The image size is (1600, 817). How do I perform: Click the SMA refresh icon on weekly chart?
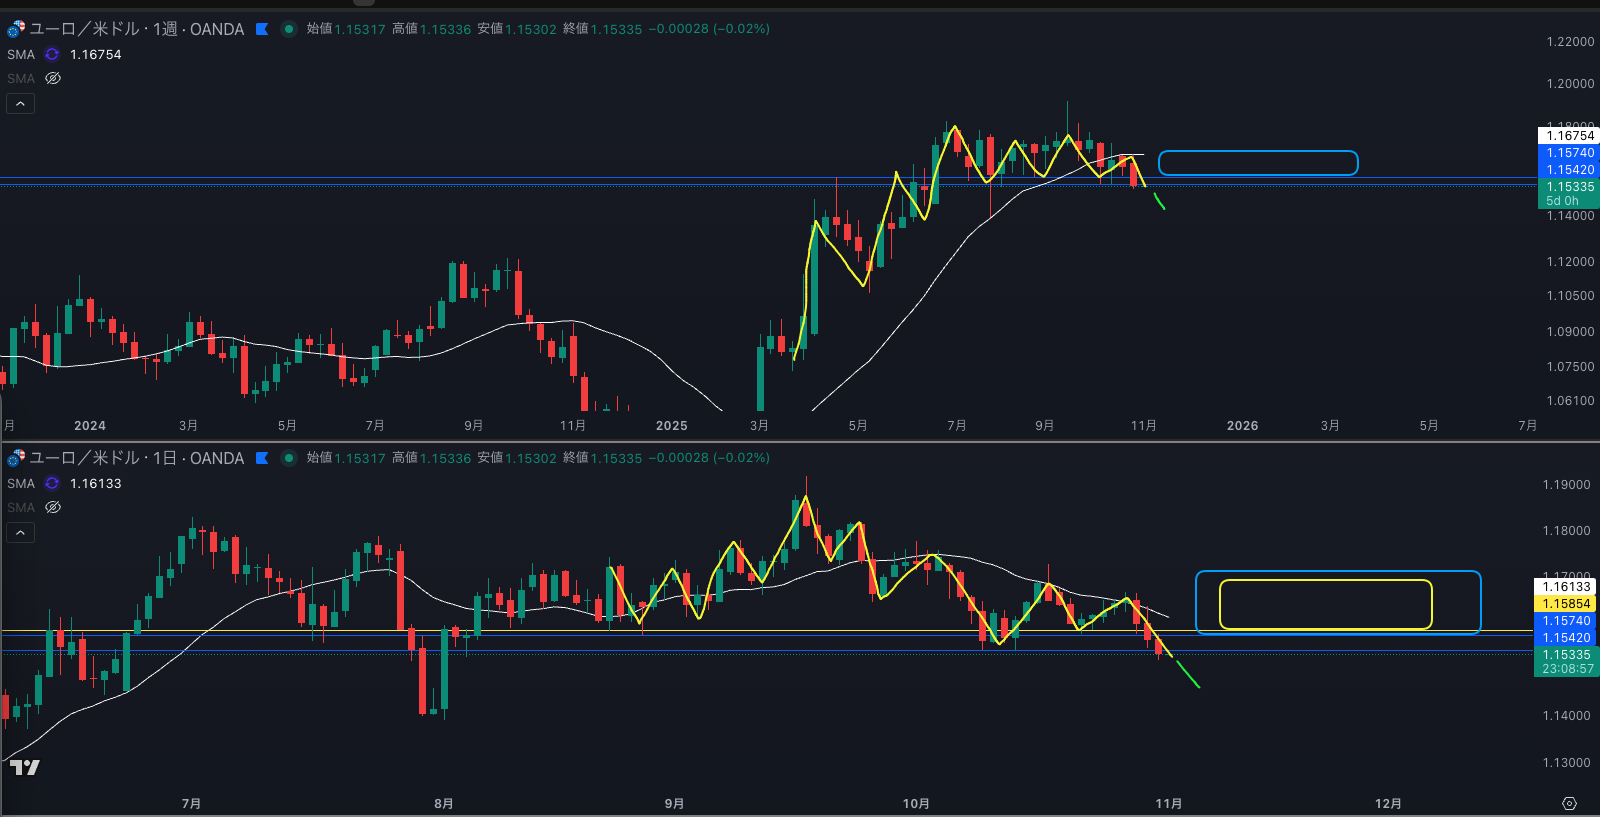click(x=52, y=55)
